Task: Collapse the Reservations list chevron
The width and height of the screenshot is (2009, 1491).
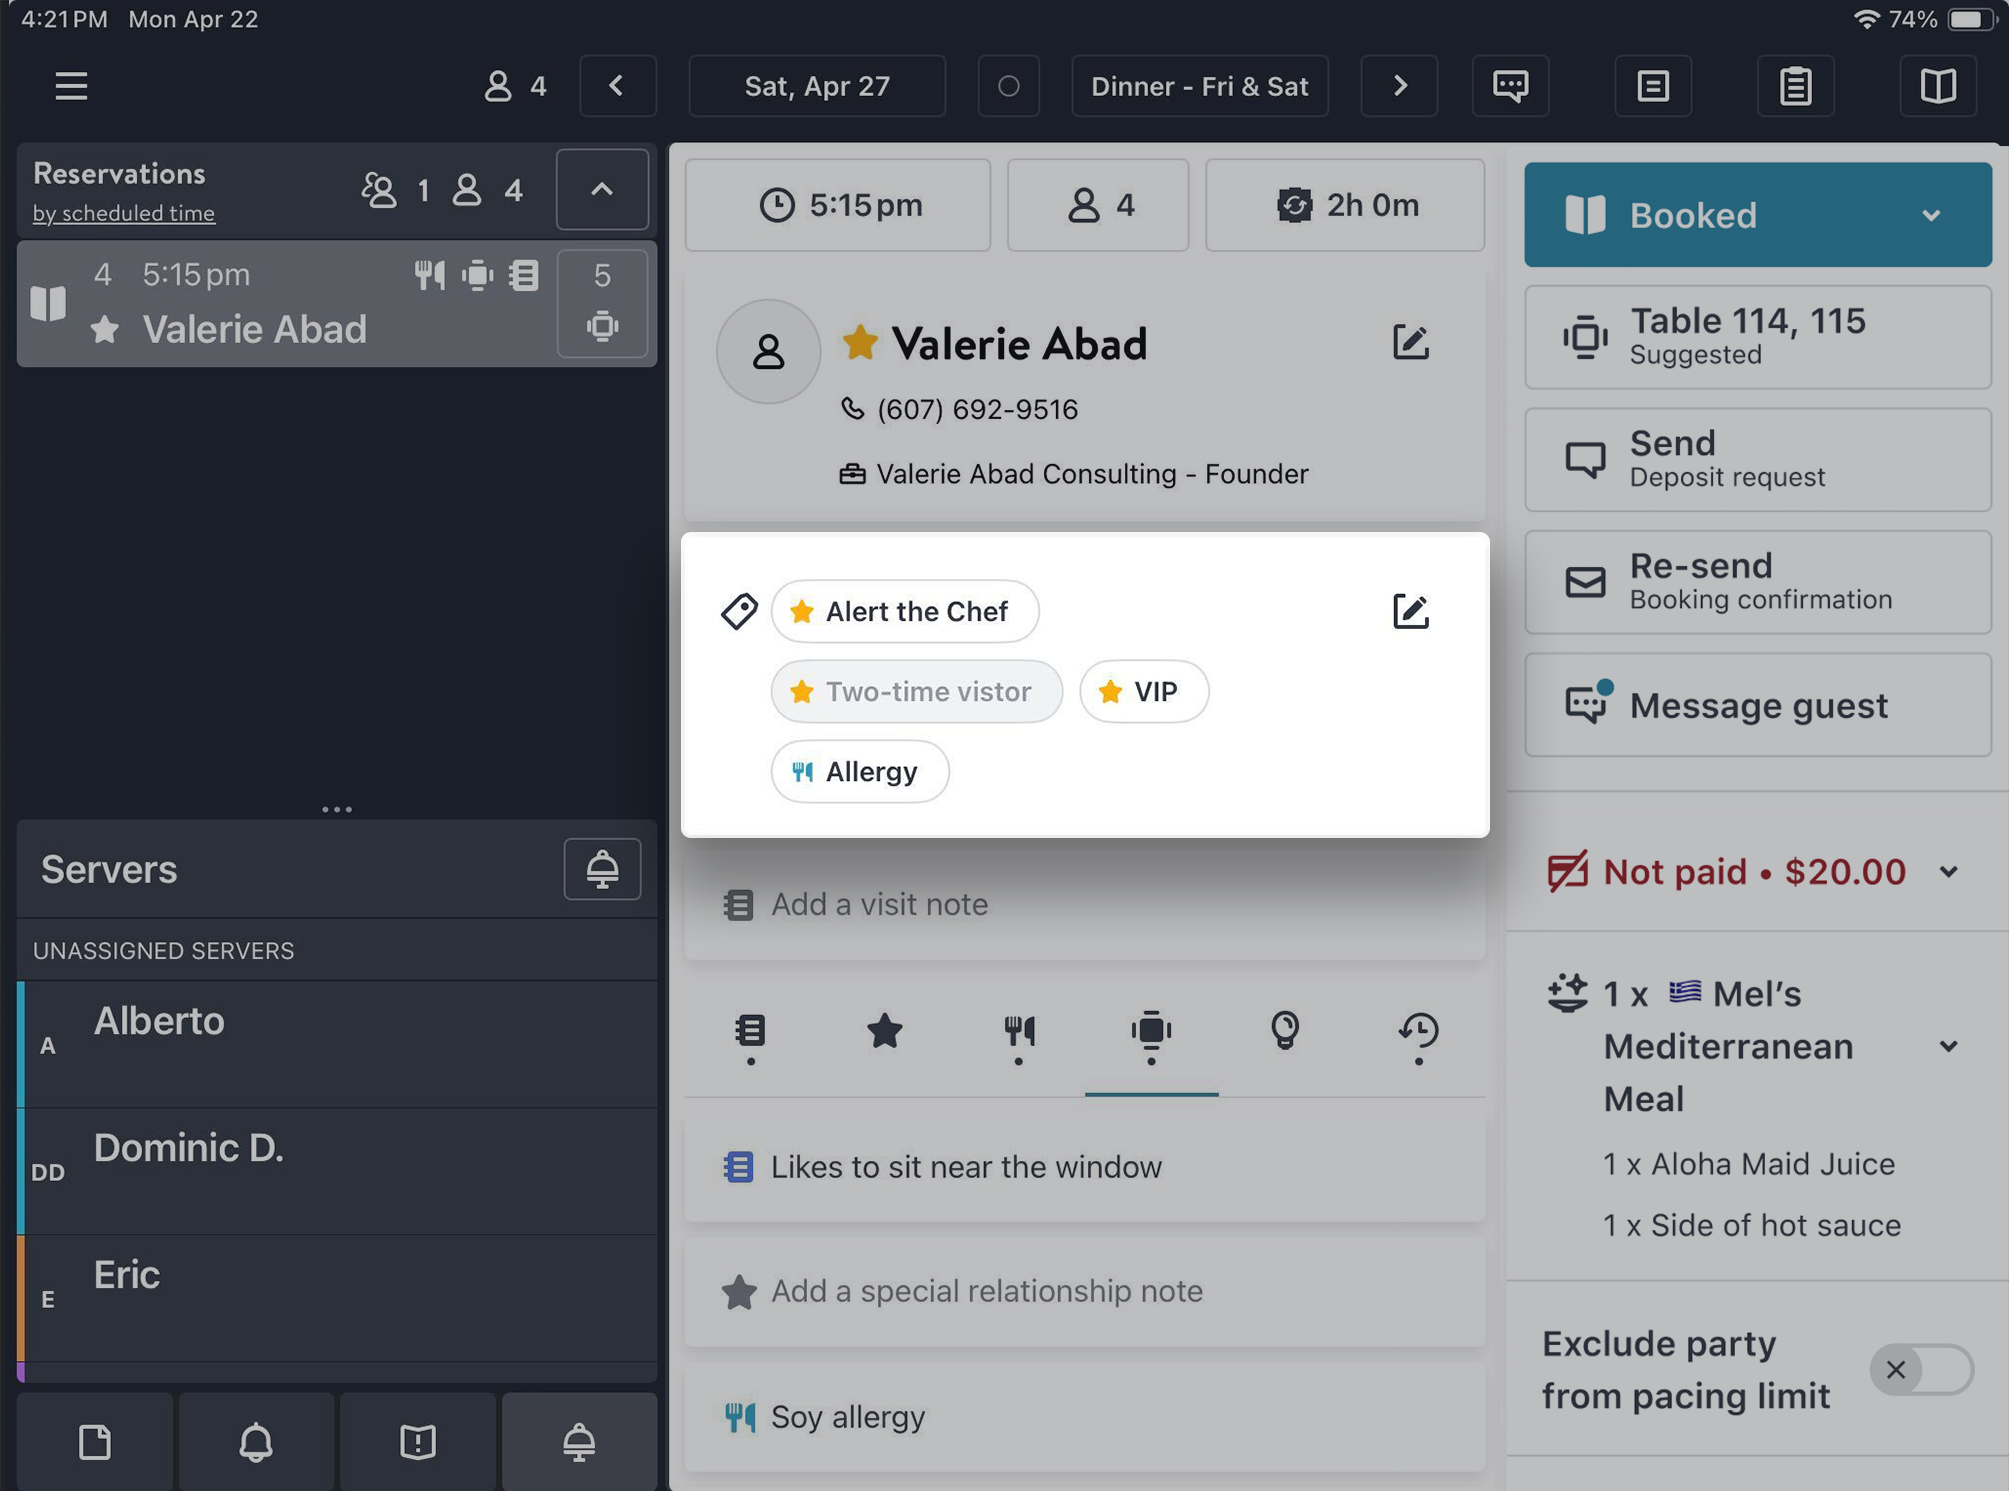Action: point(602,189)
